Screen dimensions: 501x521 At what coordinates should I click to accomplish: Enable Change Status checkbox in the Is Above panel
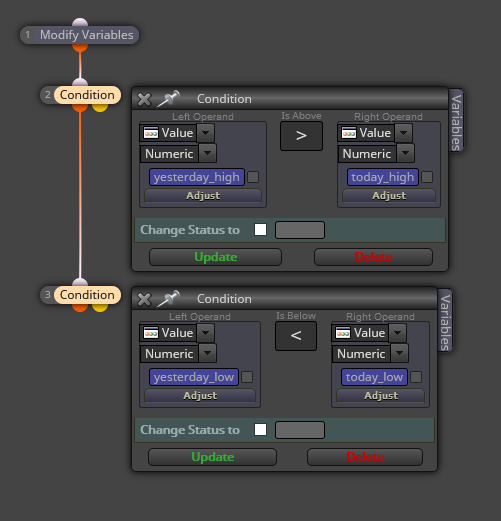(x=260, y=230)
